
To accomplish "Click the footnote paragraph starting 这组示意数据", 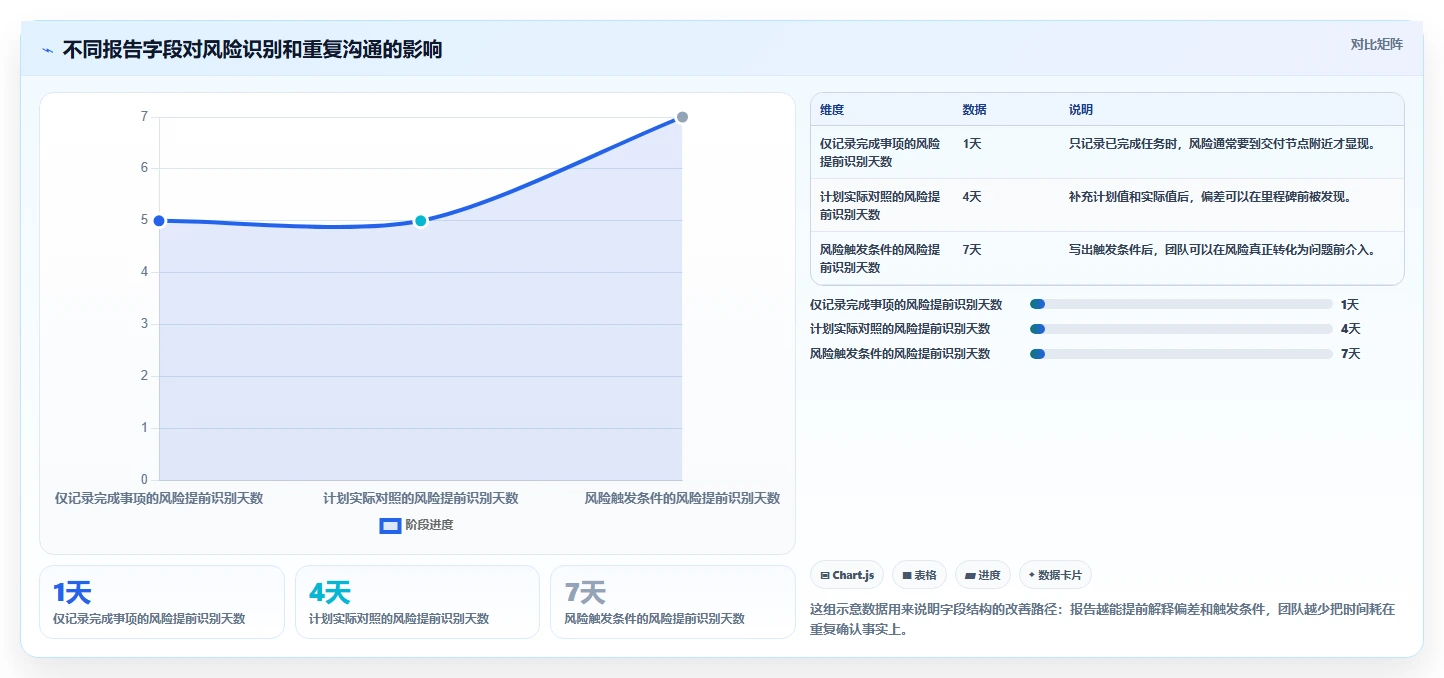I will [x=1103, y=619].
